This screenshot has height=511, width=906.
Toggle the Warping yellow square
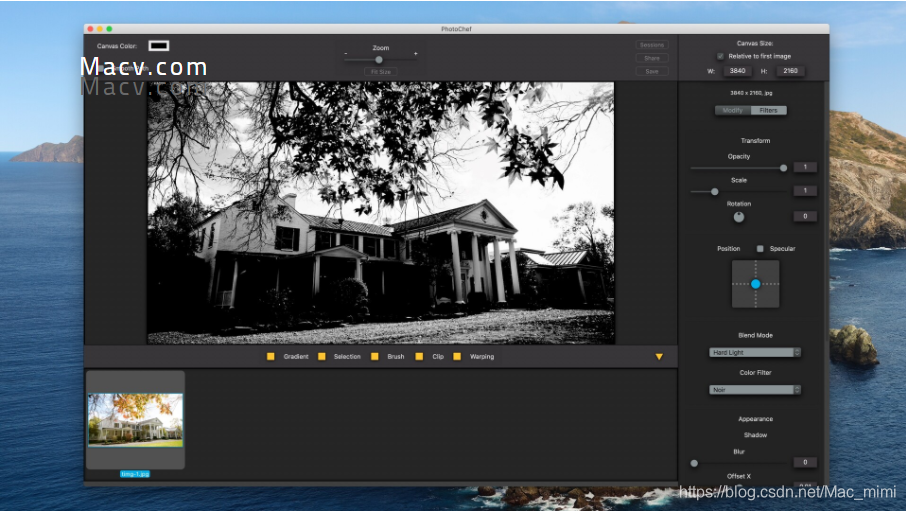[x=457, y=357]
